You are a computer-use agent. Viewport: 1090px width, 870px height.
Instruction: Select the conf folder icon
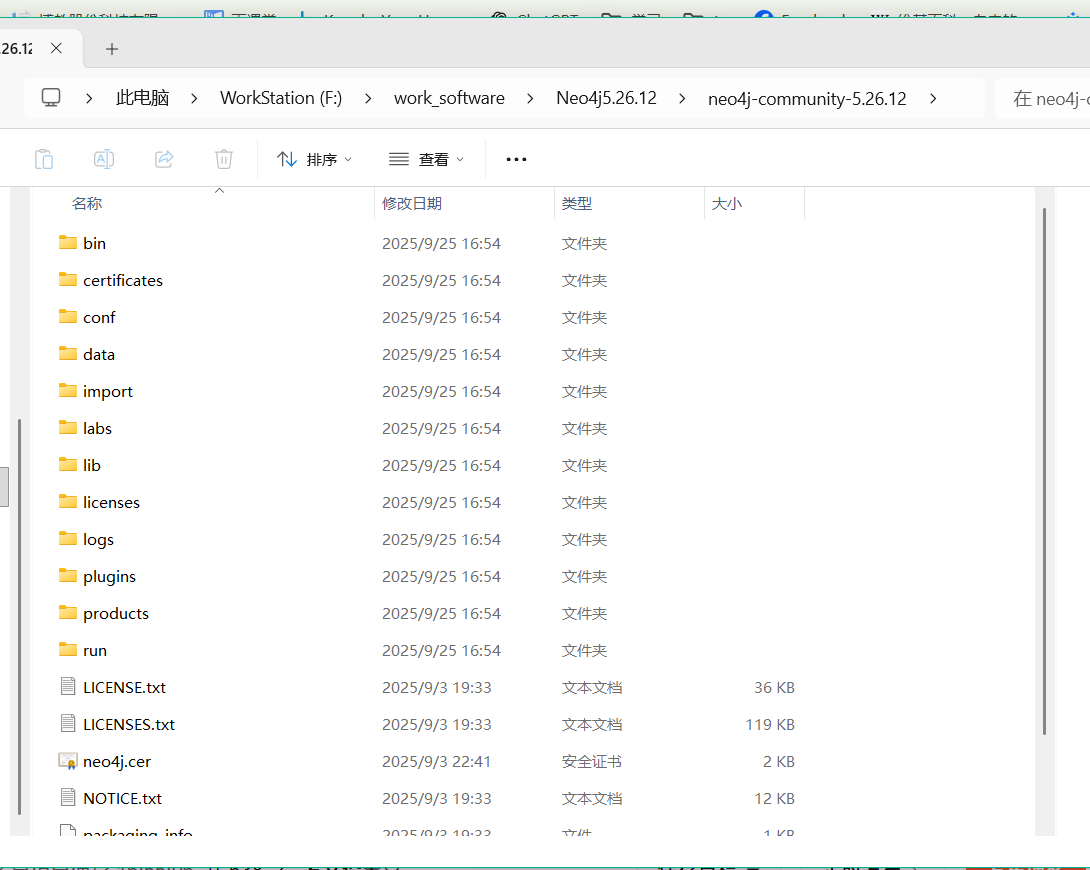click(67, 317)
